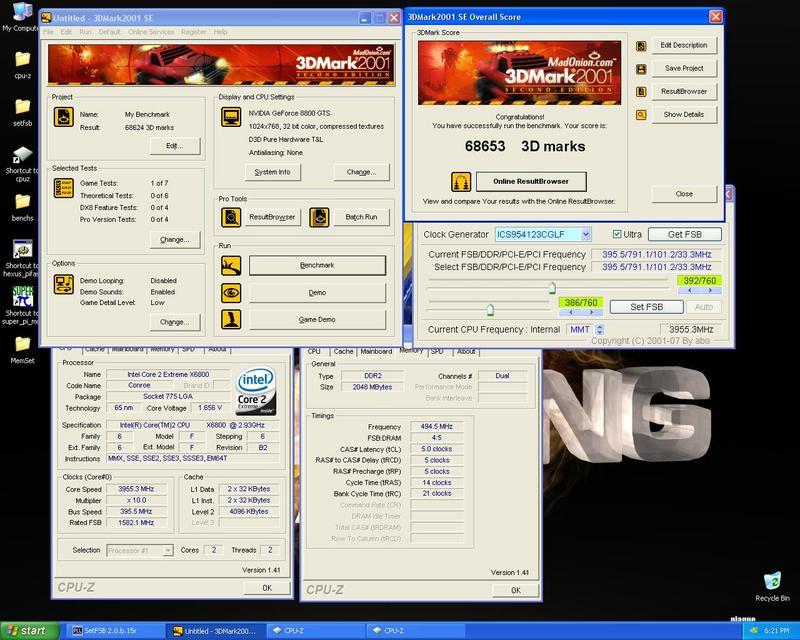The width and height of the screenshot is (800, 640).
Task: Click the upper FSB slider thumb in SetFSB
Action: click(552, 288)
